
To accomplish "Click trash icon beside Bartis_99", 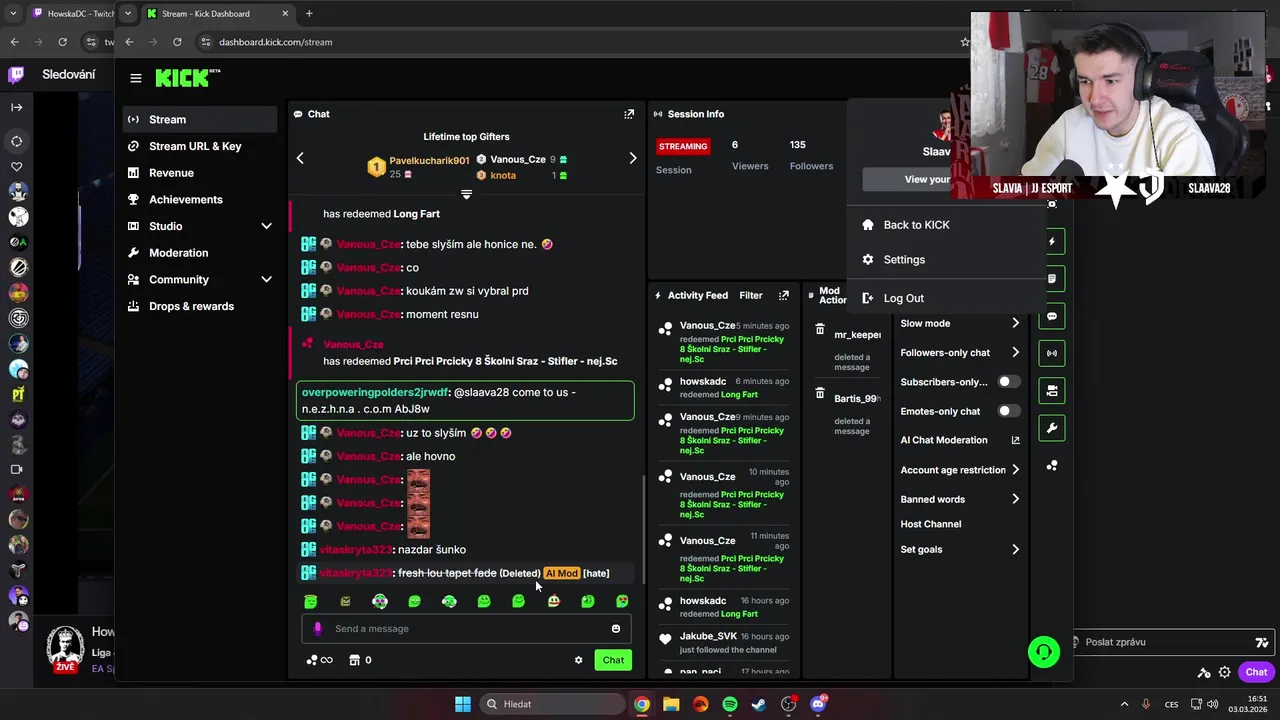I will (820, 393).
